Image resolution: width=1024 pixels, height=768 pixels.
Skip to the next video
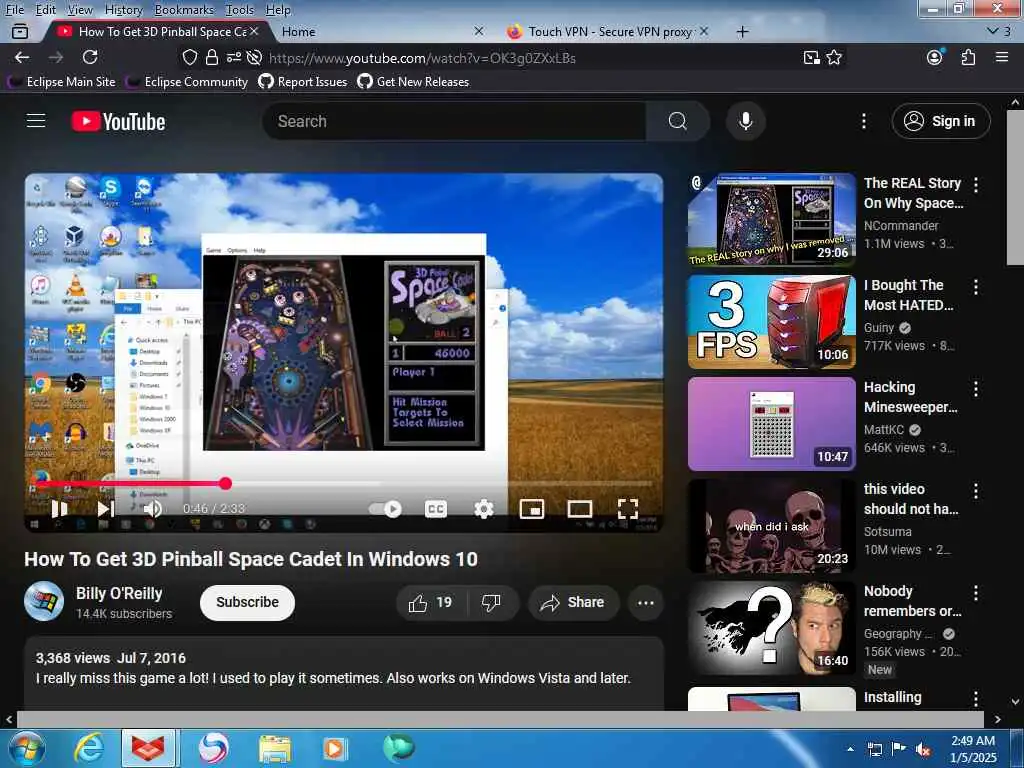tap(106, 509)
